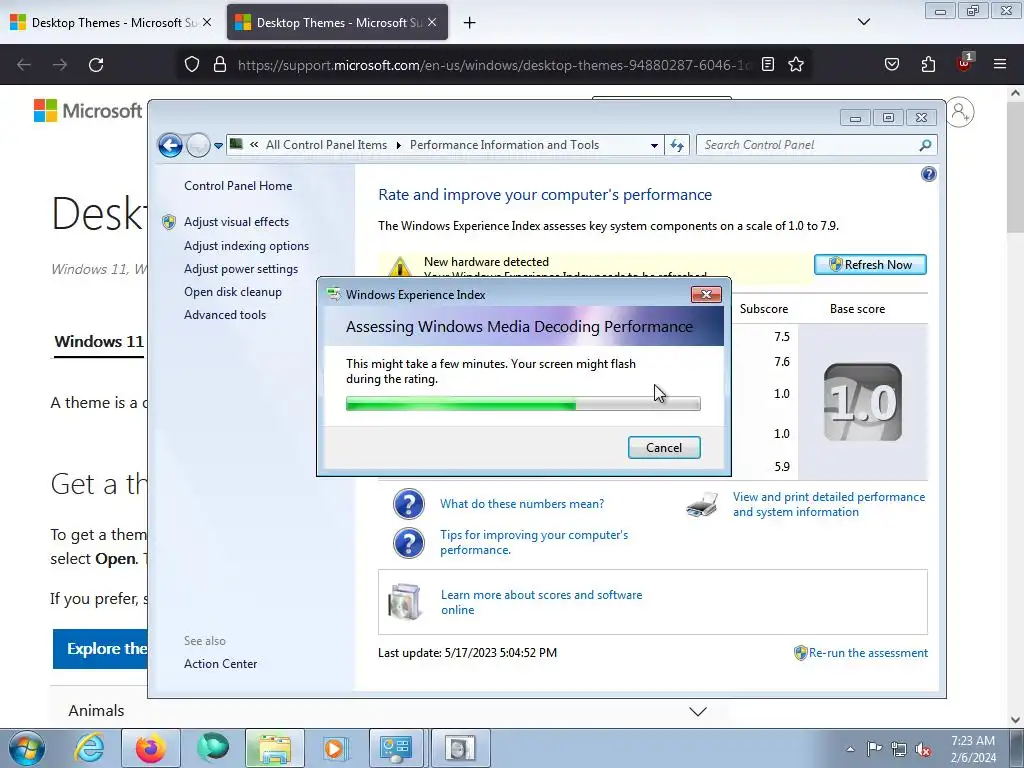Open View and print detailed performance information

coord(829,504)
